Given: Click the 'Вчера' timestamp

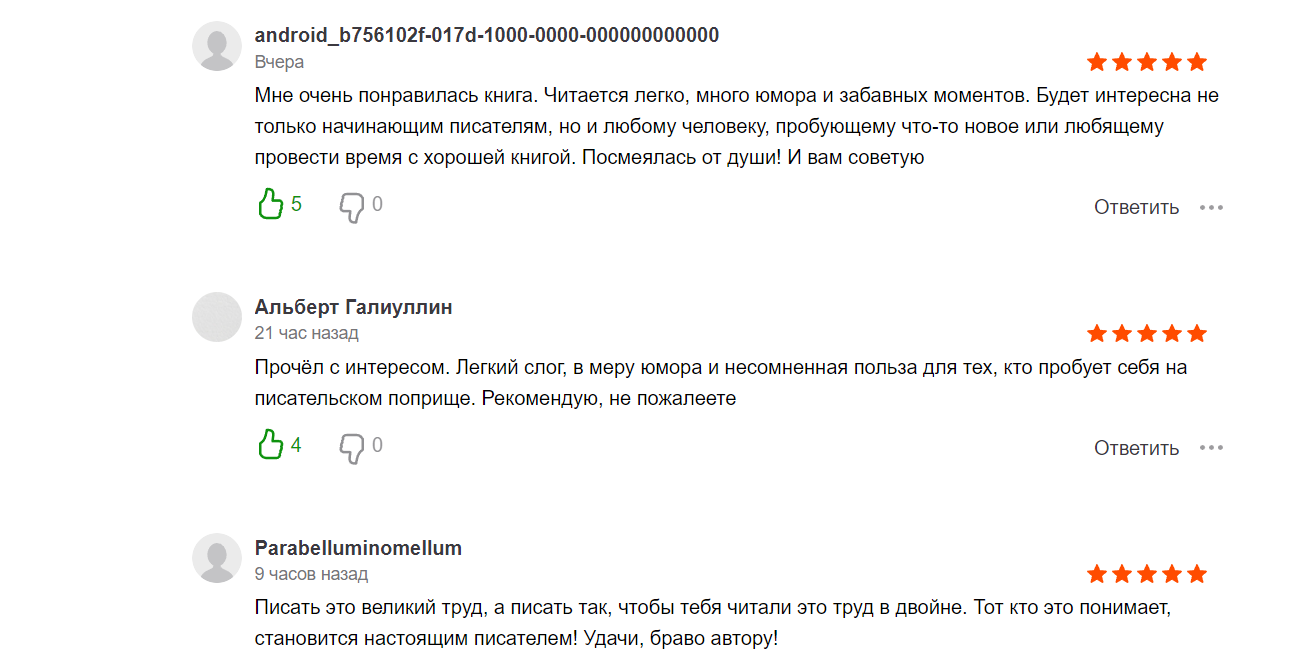Looking at the screenshot, I should coord(279,62).
